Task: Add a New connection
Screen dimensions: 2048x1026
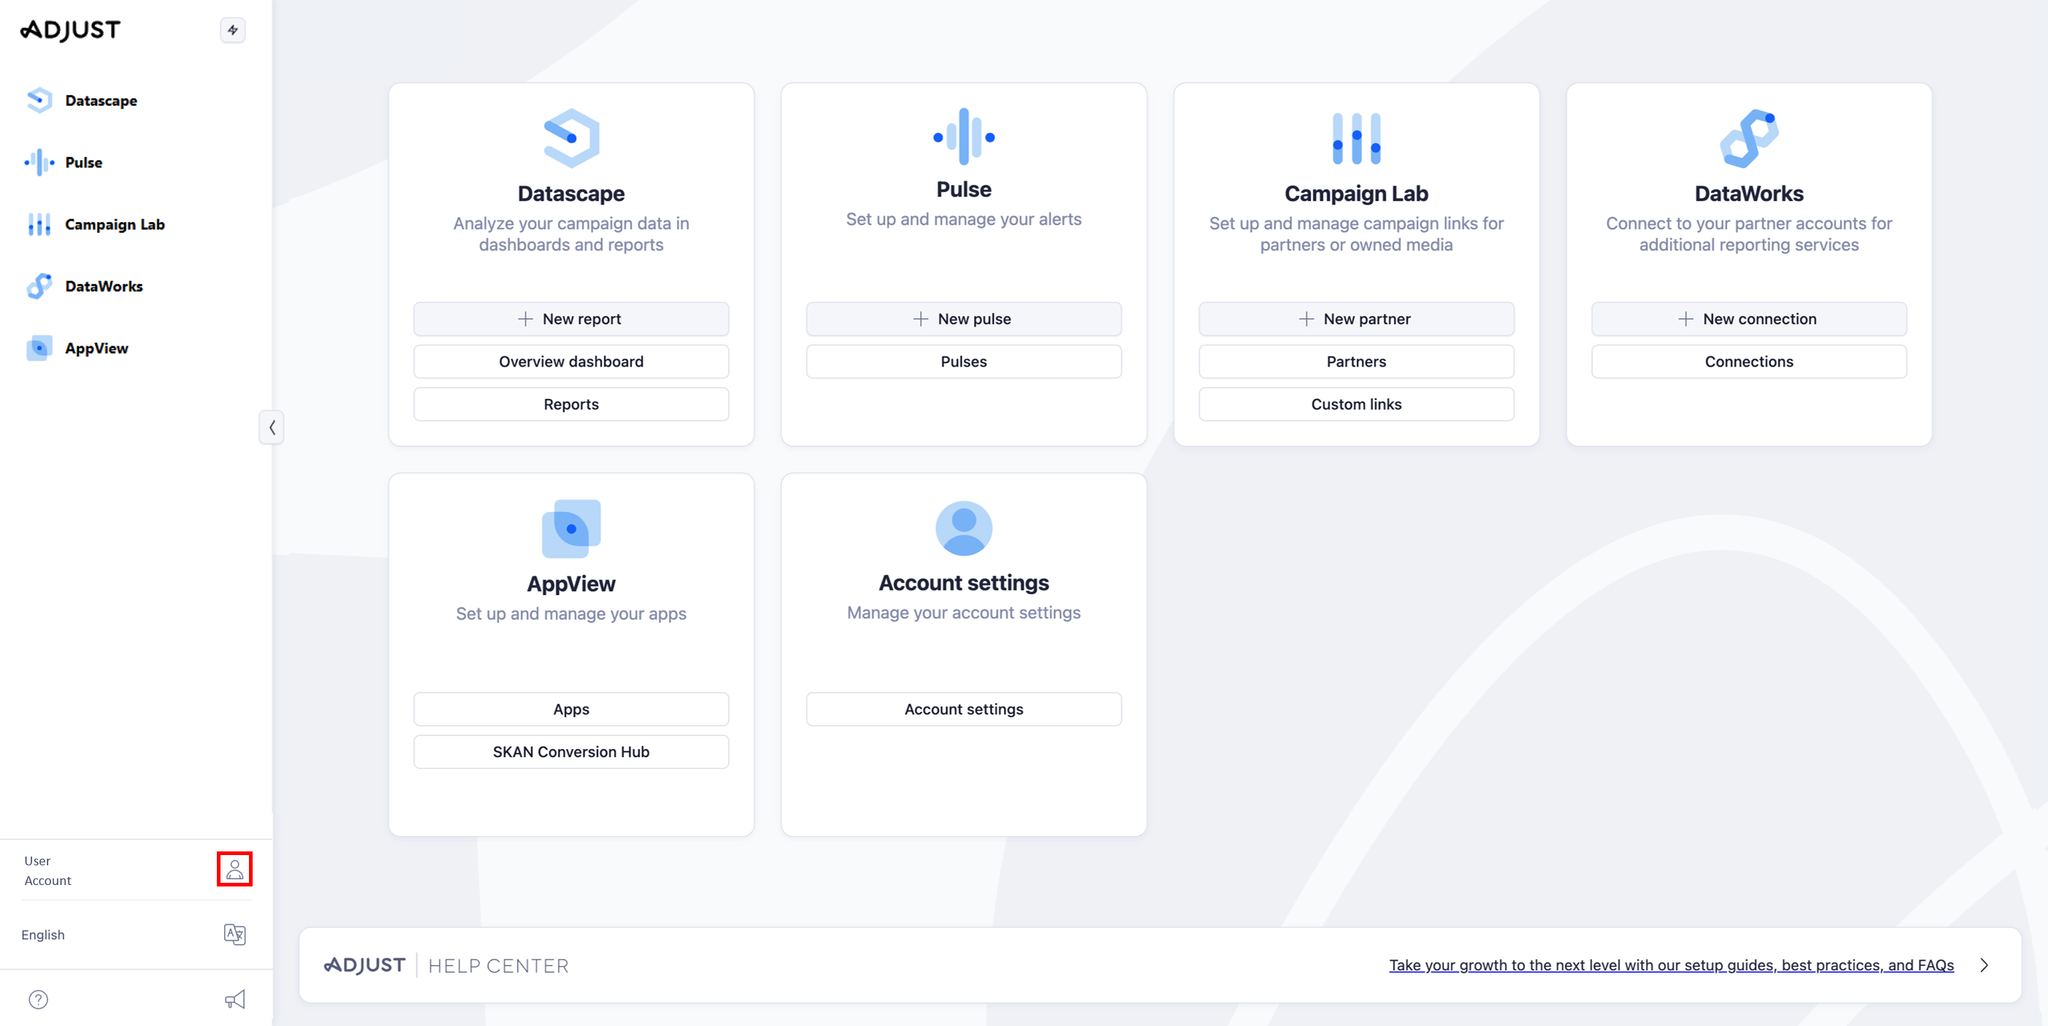Action: pos(1749,319)
